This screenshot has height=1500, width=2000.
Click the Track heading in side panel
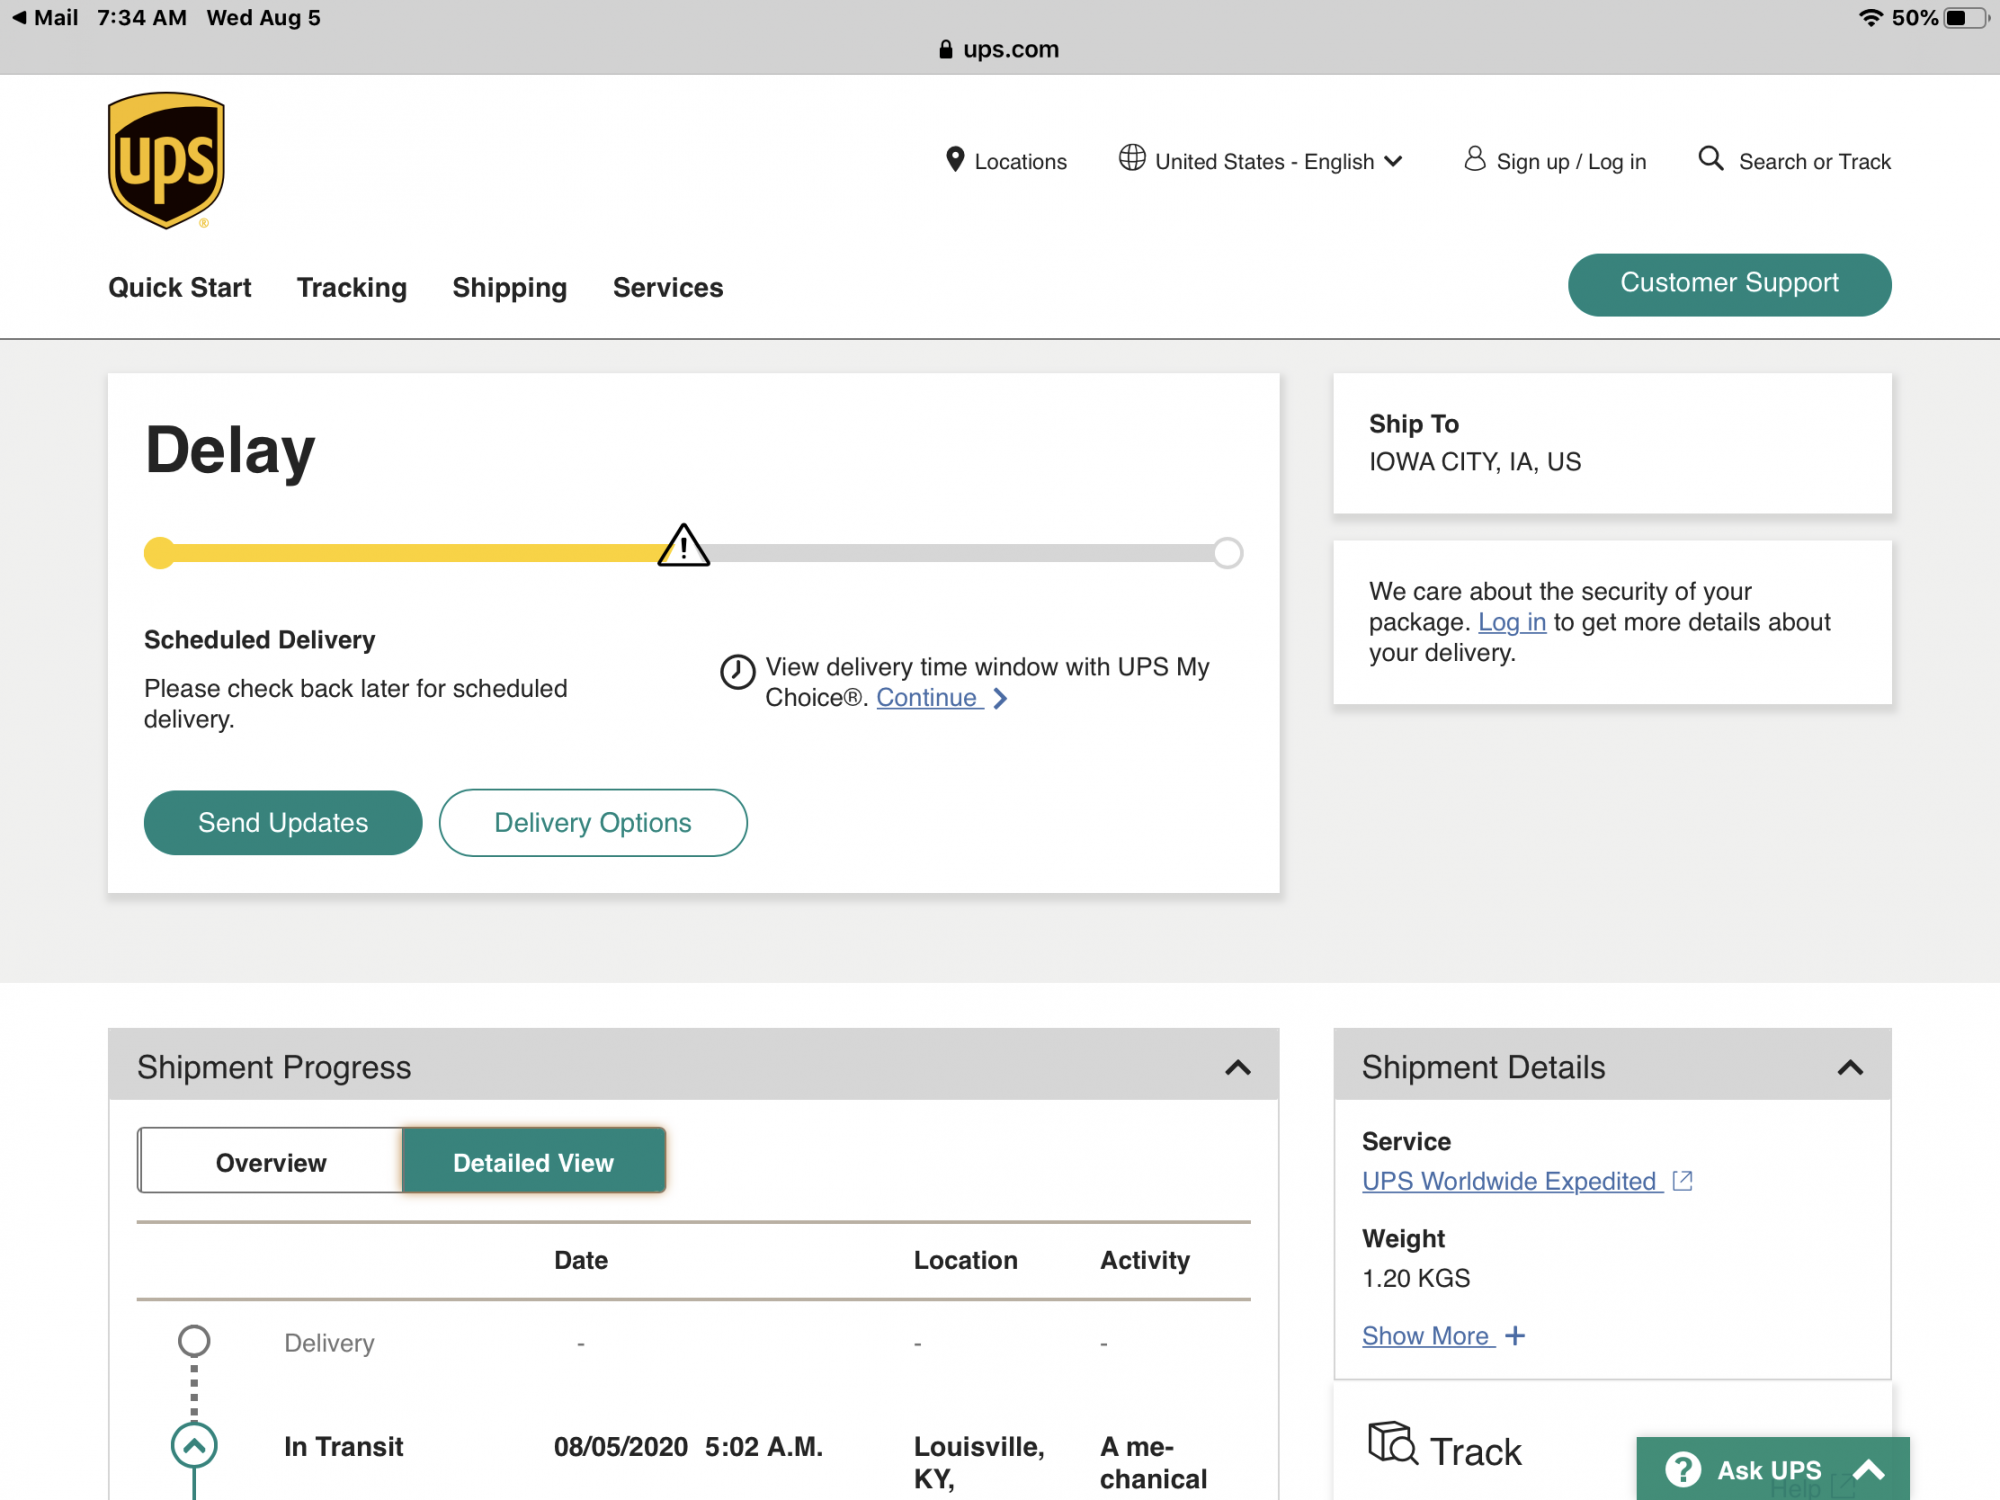[1475, 1452]
